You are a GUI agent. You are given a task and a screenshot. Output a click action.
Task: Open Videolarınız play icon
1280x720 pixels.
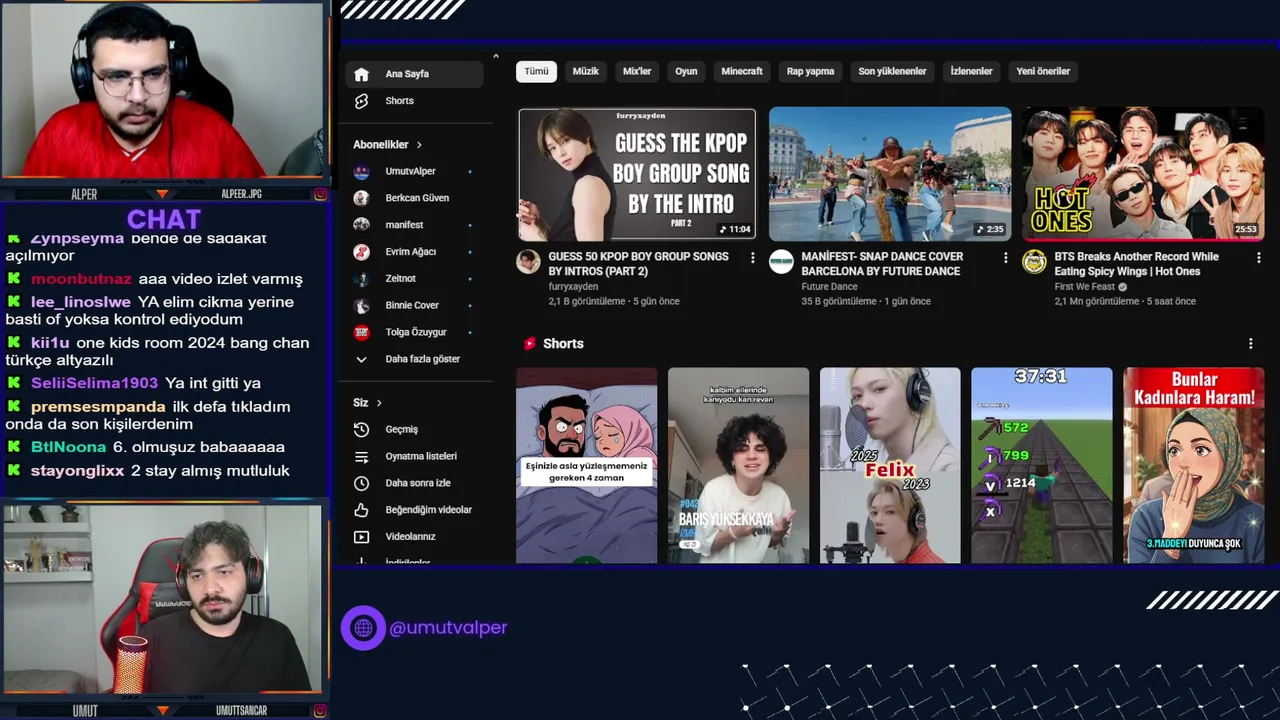click(362, 537)
